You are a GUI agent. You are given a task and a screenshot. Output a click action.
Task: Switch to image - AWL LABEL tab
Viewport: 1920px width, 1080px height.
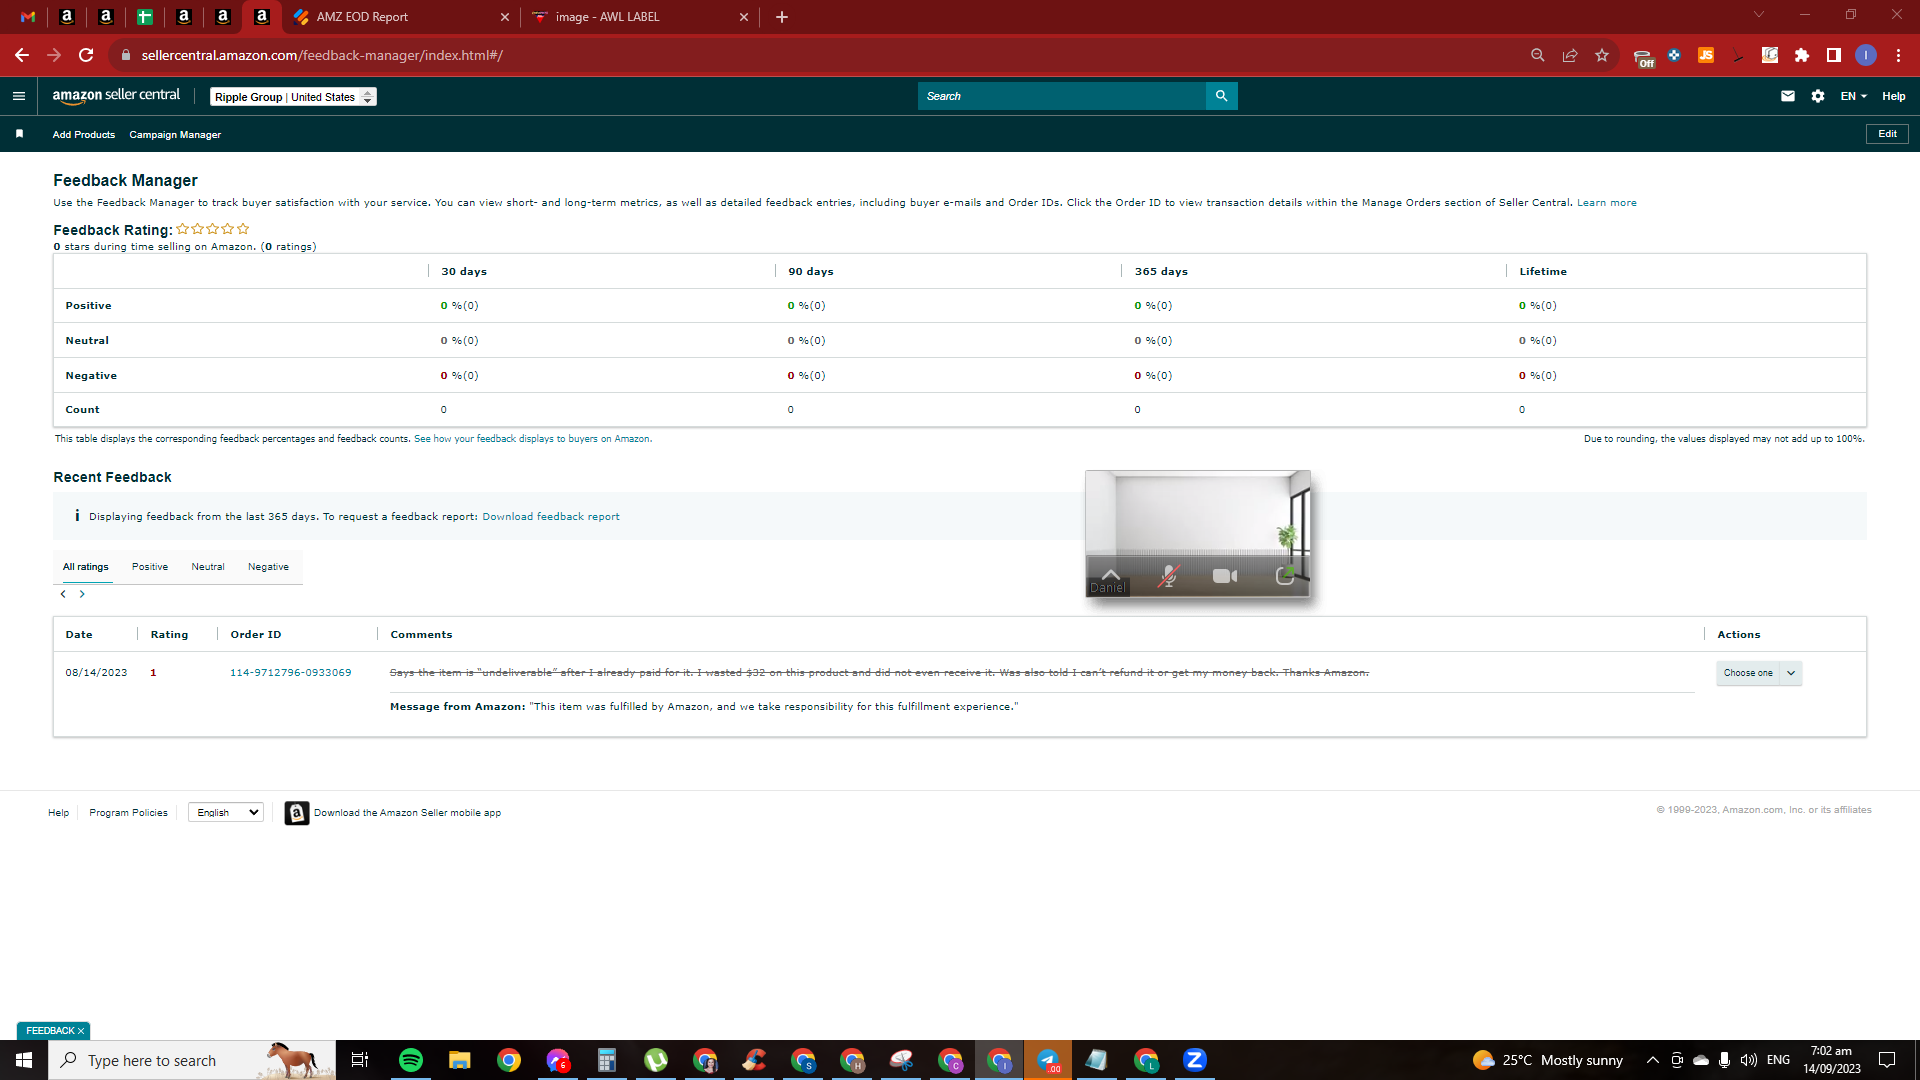[641, 17]
